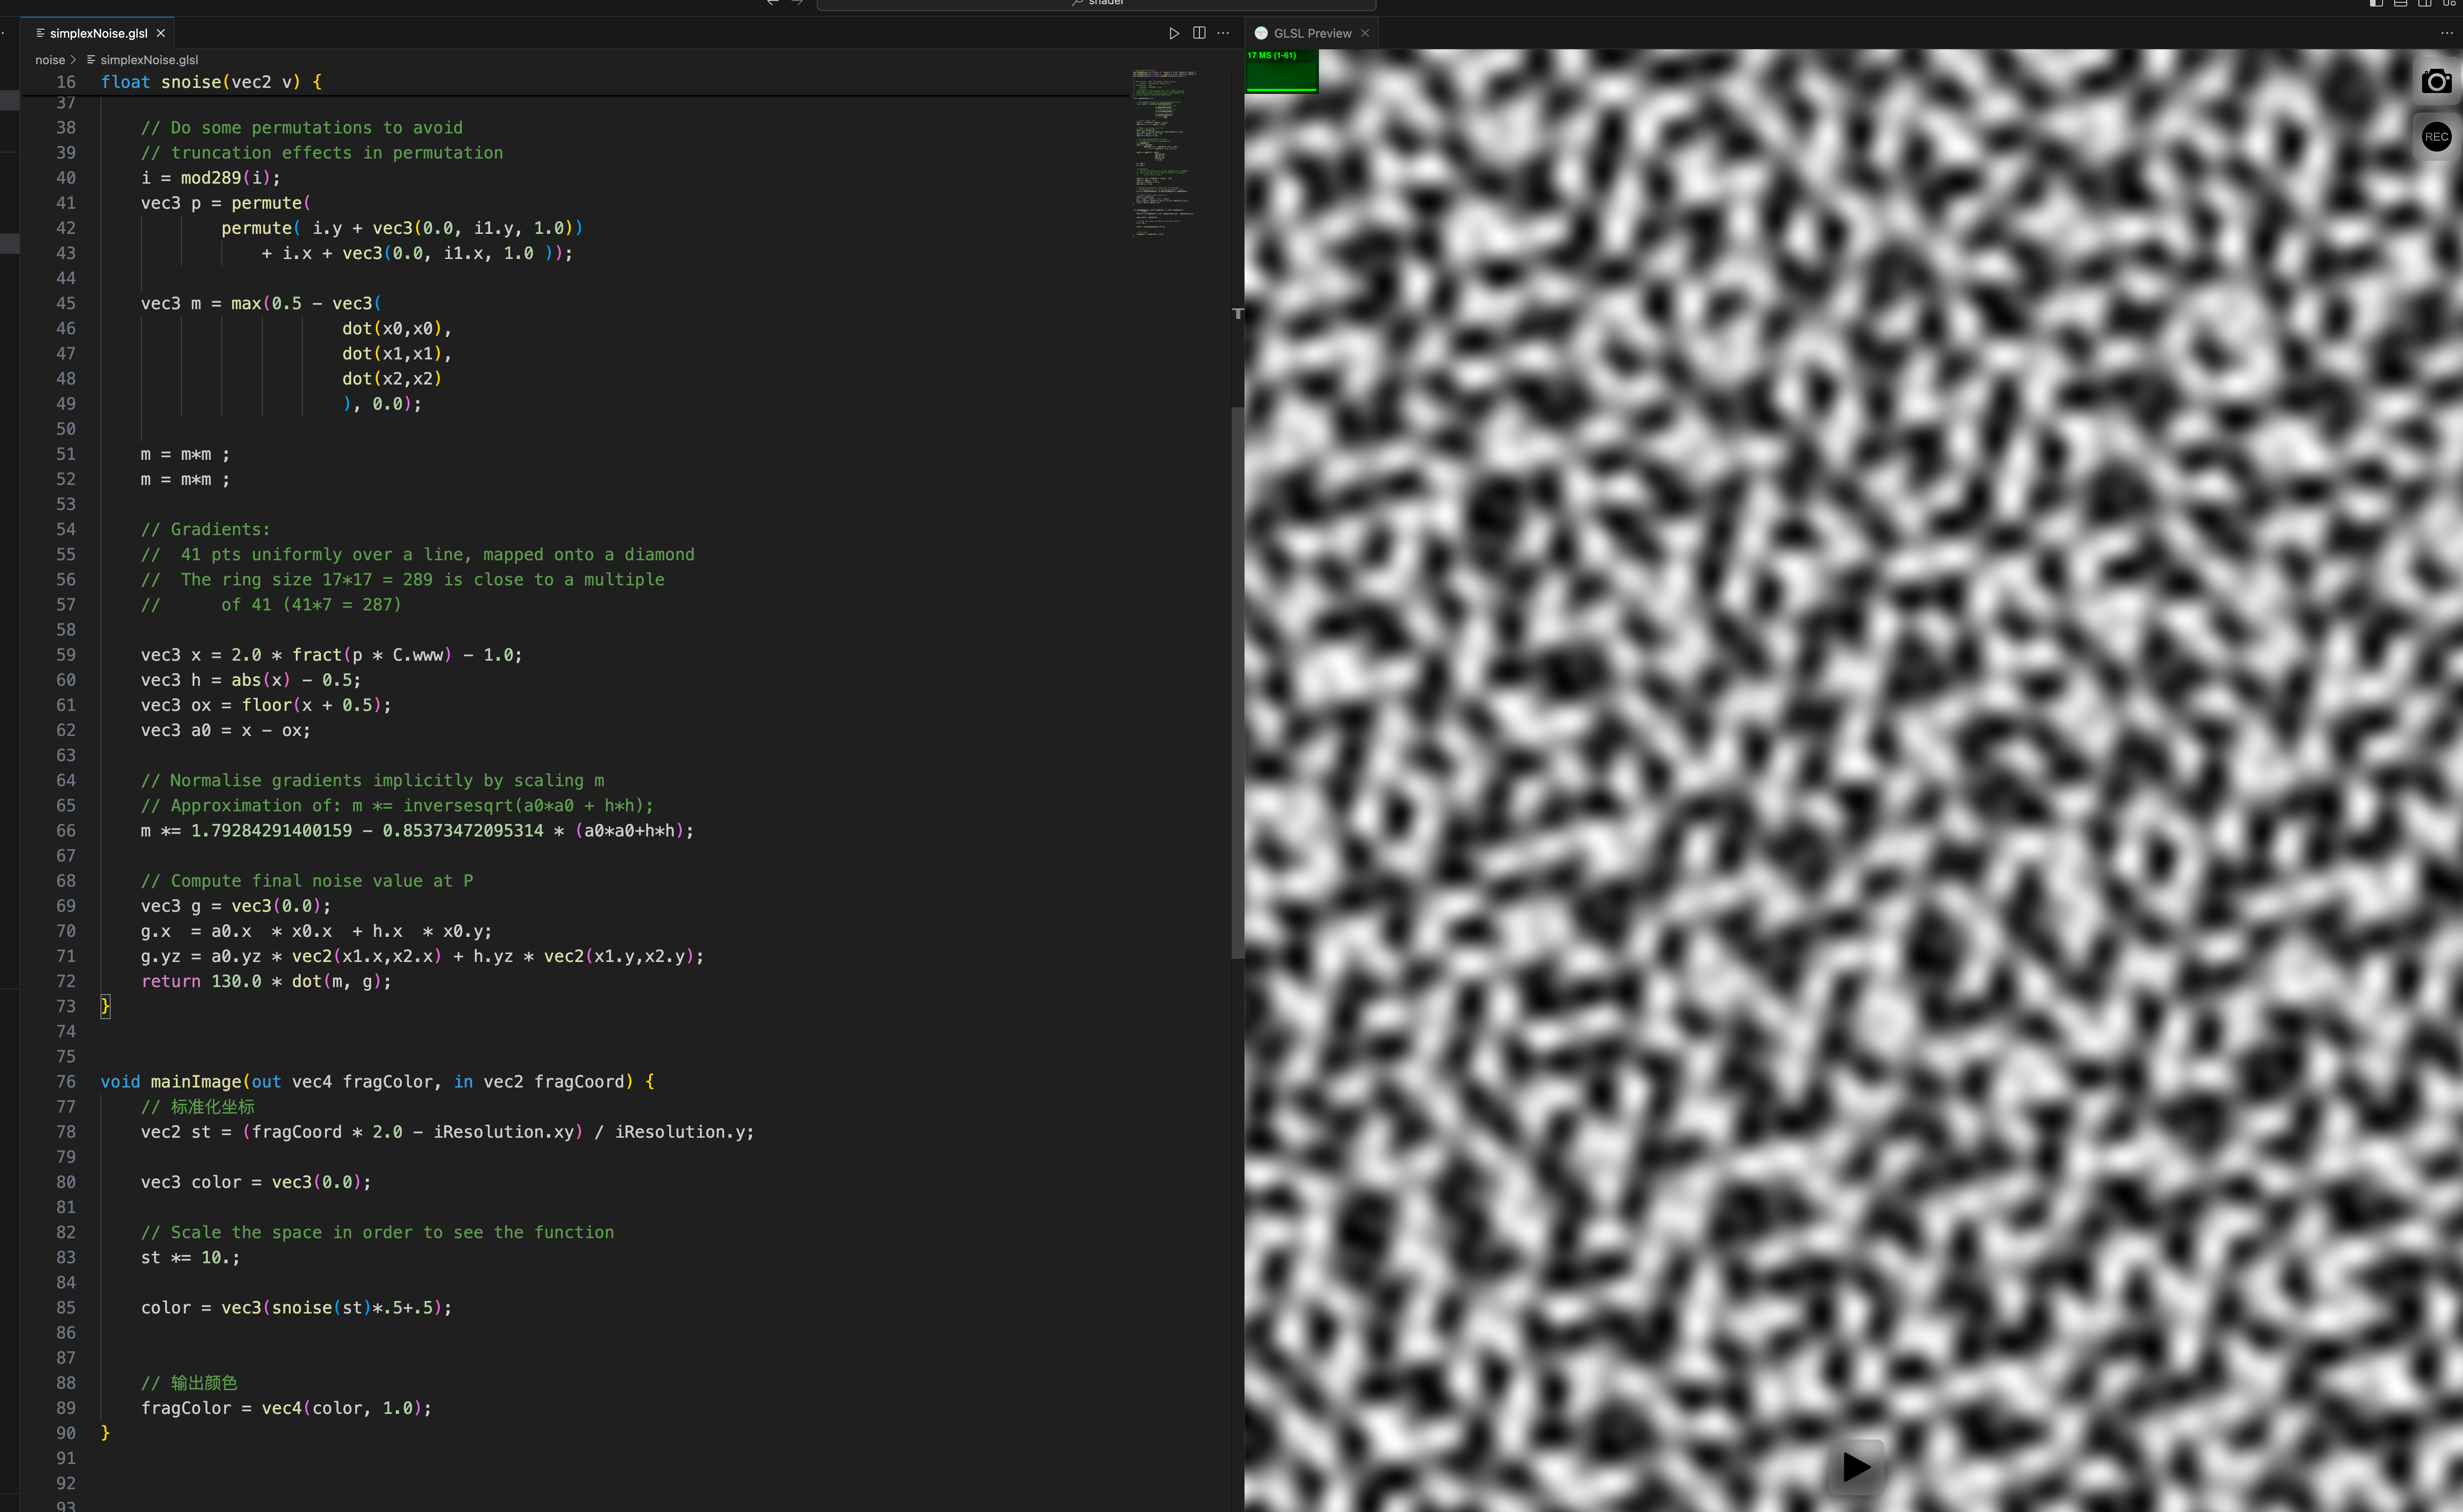Run the shader with the play triangle icon
Screen dimensions: 2463x1512
[x=1174, y=33]
